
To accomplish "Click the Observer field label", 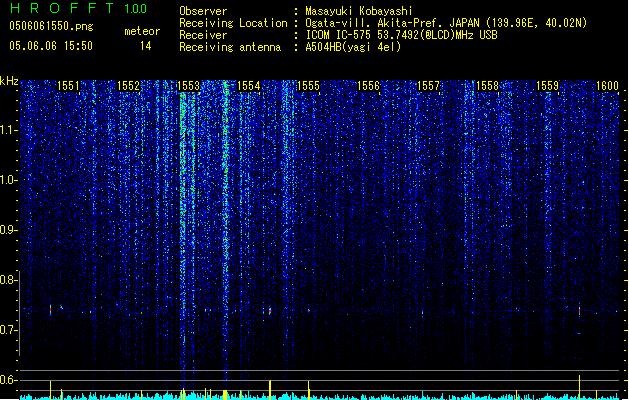I will [203, 11].
